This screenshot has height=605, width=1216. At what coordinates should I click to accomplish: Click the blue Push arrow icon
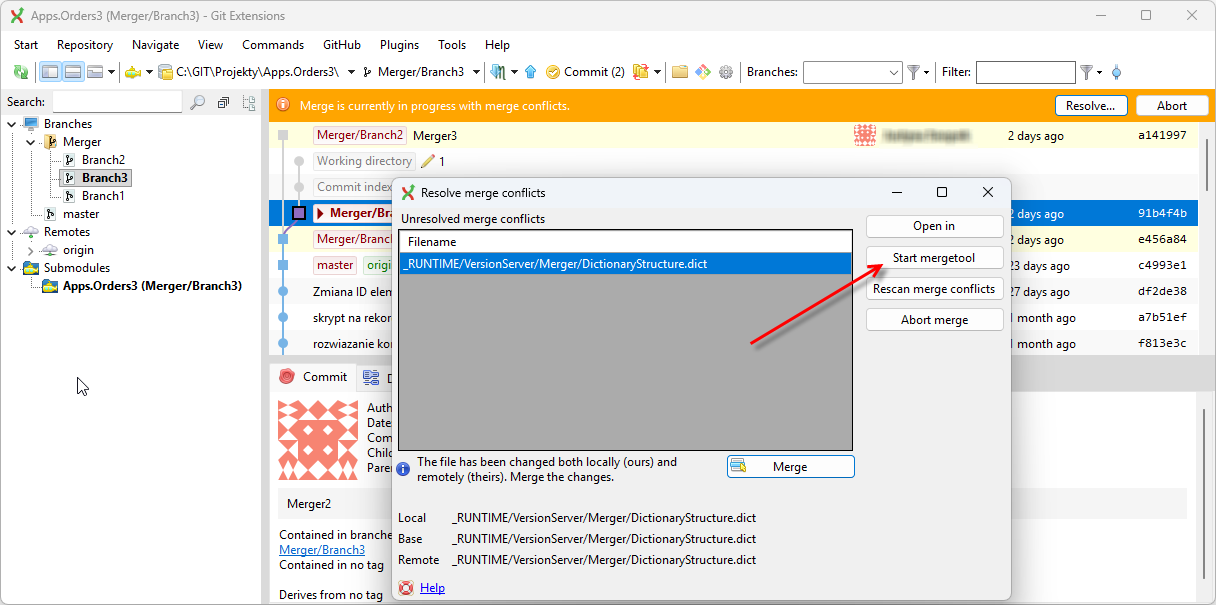coord(530,72)
